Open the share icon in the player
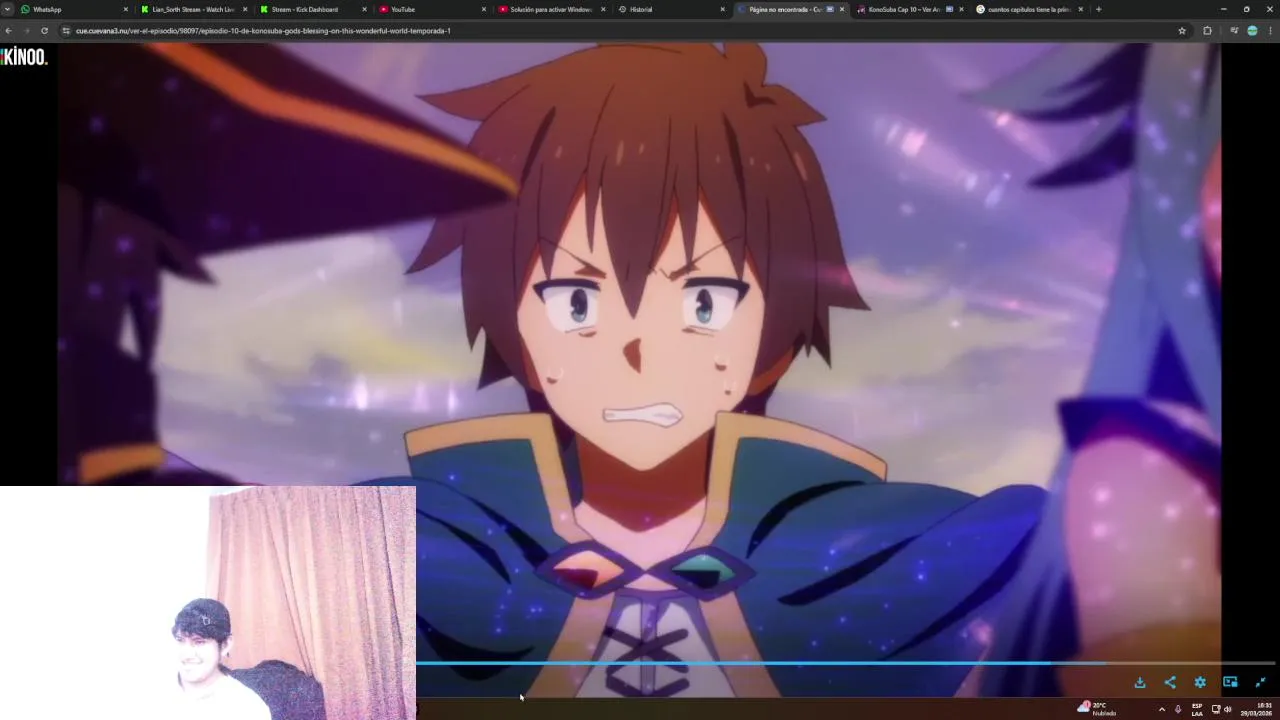The width and height of the screenshot is (1280, 720). (1170, 682)
